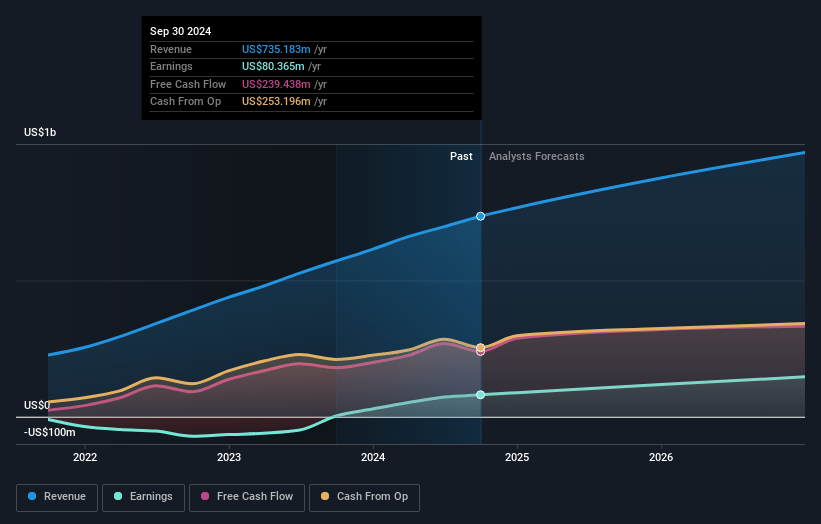This screenshot has height=524, width=821.
Task: Click the pink Free Cash Flow legend dot
Action: pyautogui.click(x=205, y=496)
